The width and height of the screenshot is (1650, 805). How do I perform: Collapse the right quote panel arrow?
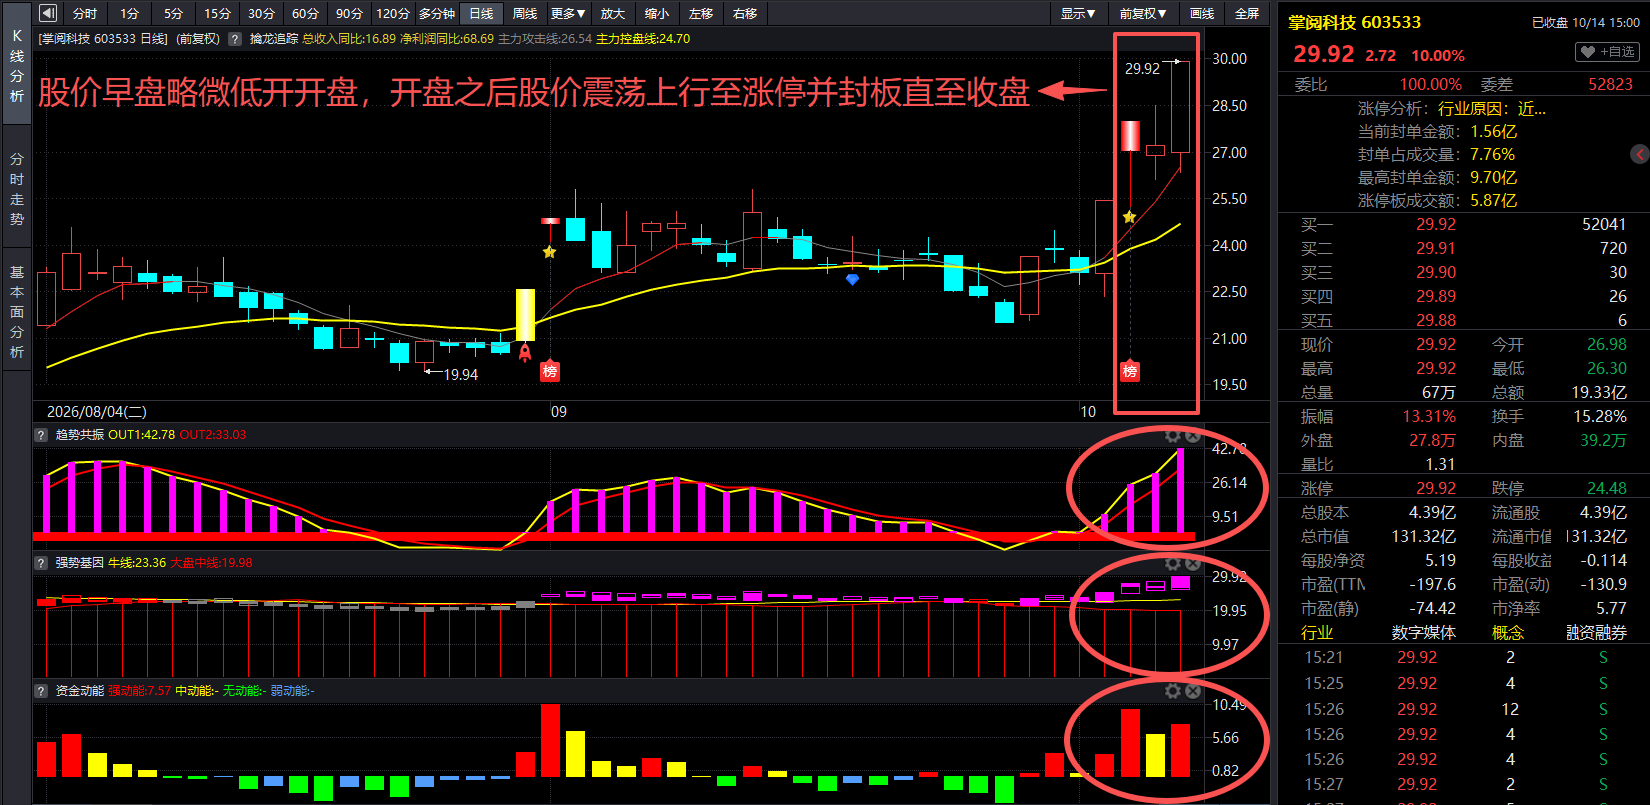[1639, 154]
